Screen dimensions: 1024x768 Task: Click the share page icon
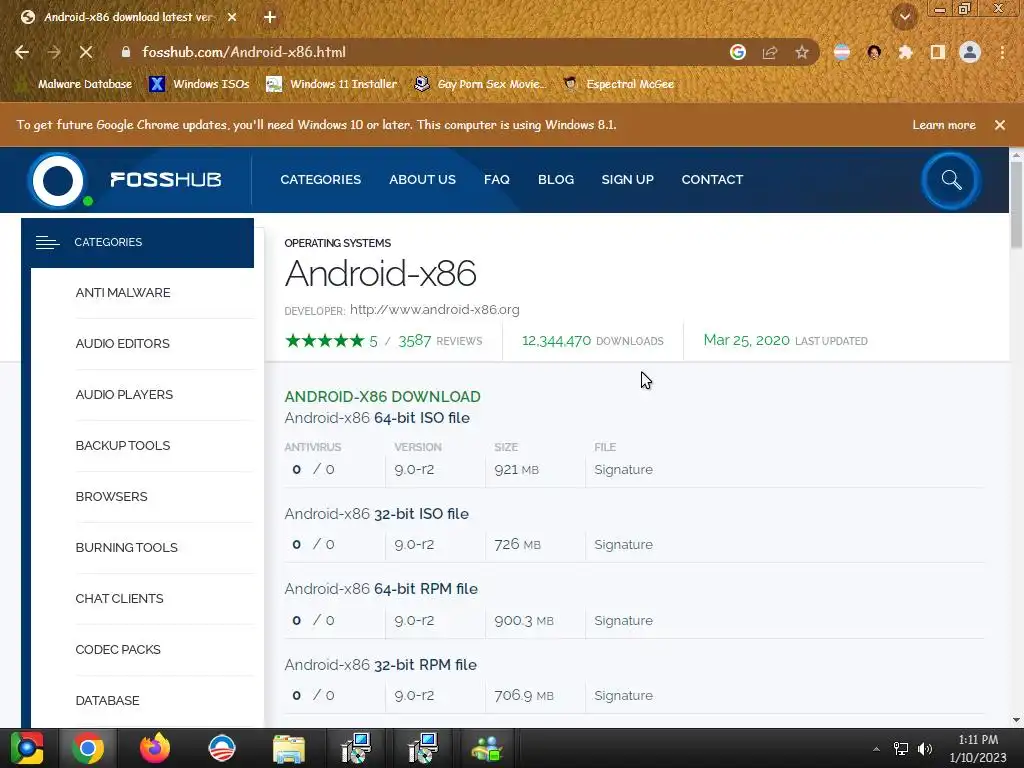[770, 52]
